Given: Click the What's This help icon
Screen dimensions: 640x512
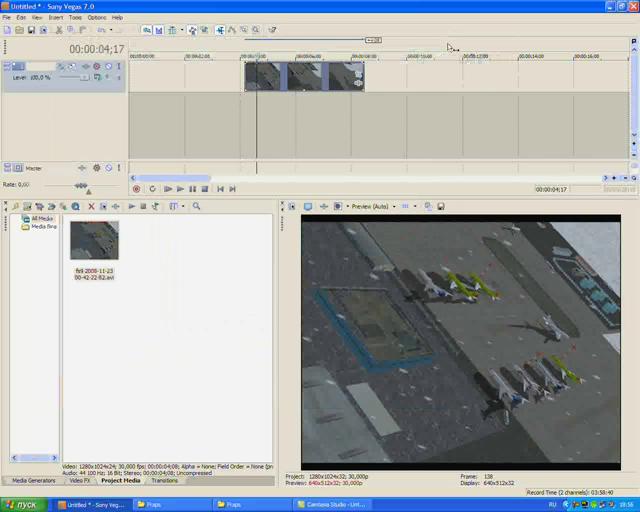Looking at the screenshot, I should (272, 30).
